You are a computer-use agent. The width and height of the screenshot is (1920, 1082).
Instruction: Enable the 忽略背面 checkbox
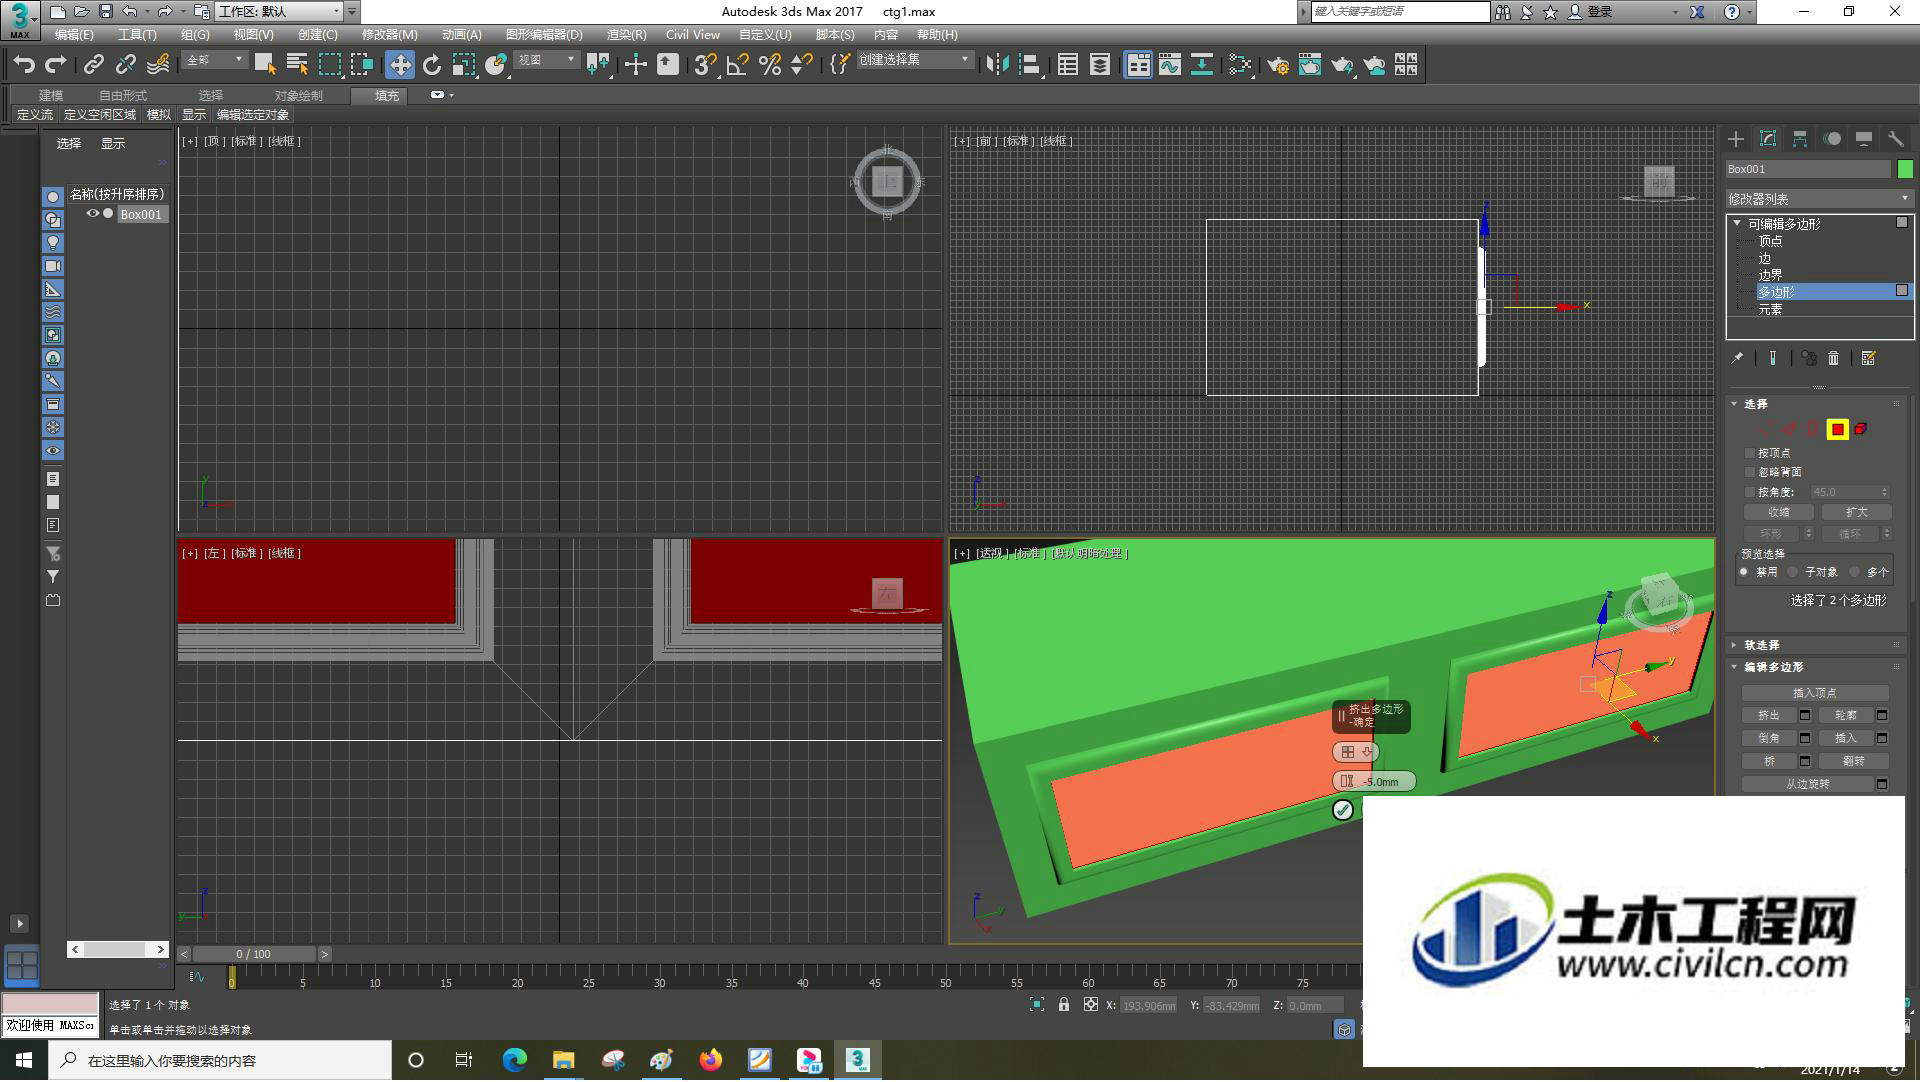[1750, 472]
